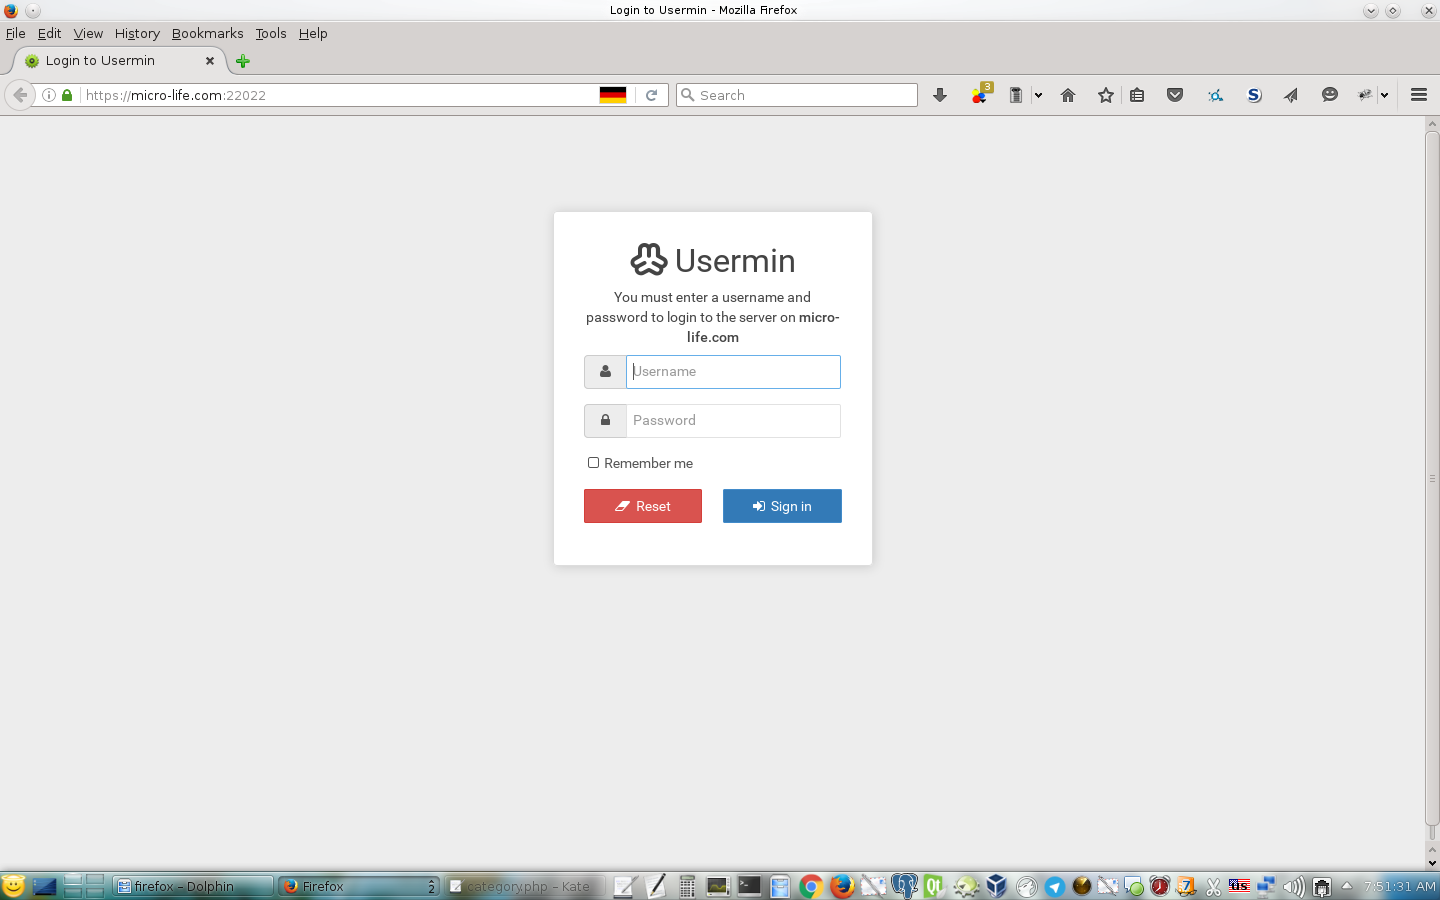
Task: Click the Firefox back arrow button
Action: [20, 95]
